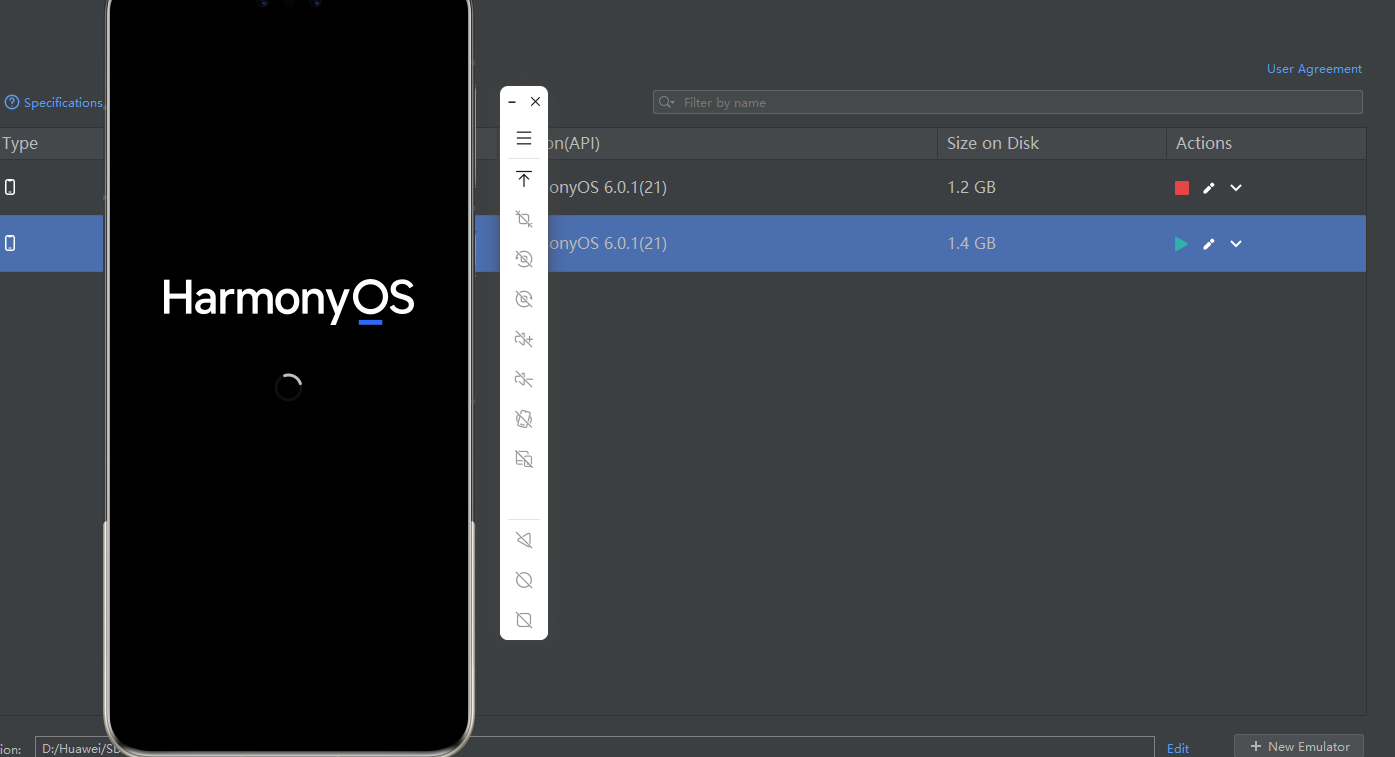The width and height of the screenshot is (1395, 757).
Task: Stop the running 1.2 GB emulator
Action: pyautogui.click(x=1182, y=188)
